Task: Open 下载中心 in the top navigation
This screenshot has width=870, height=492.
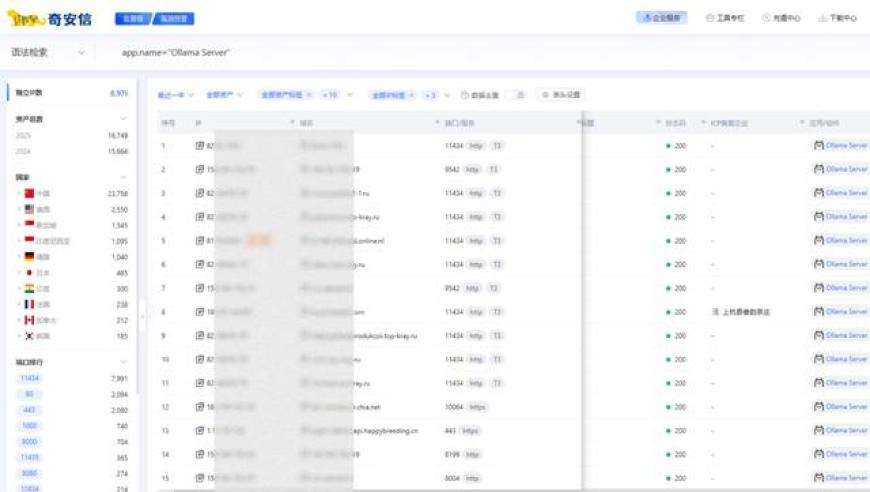Action: pyautogui.click(x=838, y=18)
